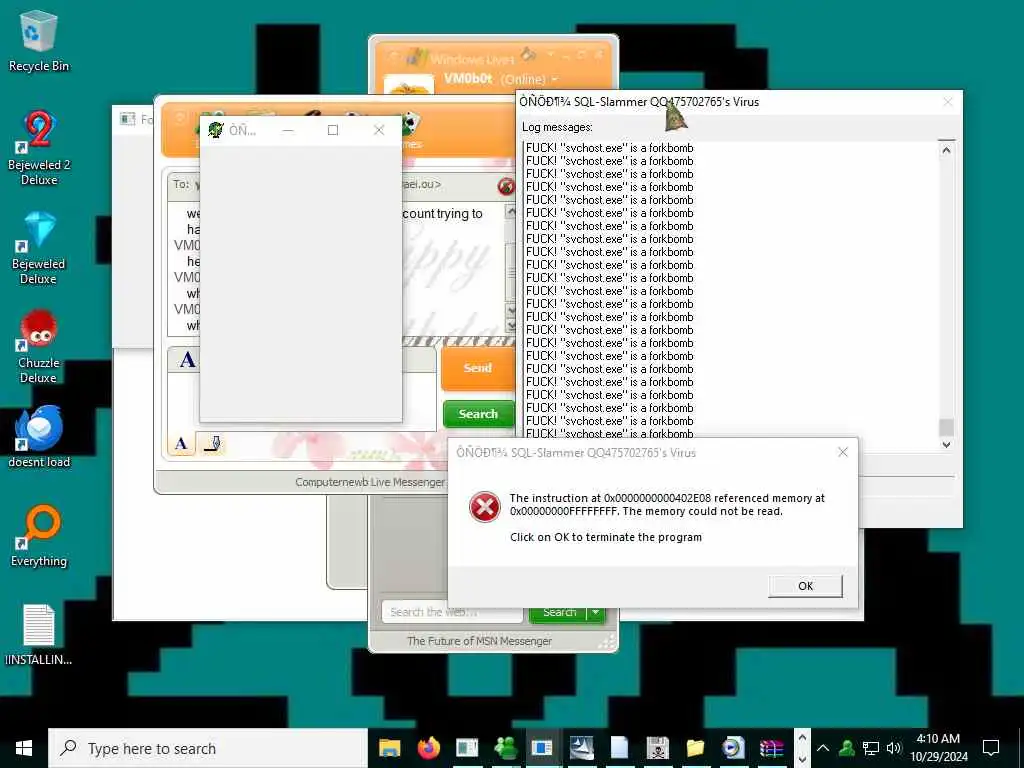Image resolution: width=1024 pixels, height=768 pixels.
Task: Click the active window icon in the taskbar
Action: 542,748
